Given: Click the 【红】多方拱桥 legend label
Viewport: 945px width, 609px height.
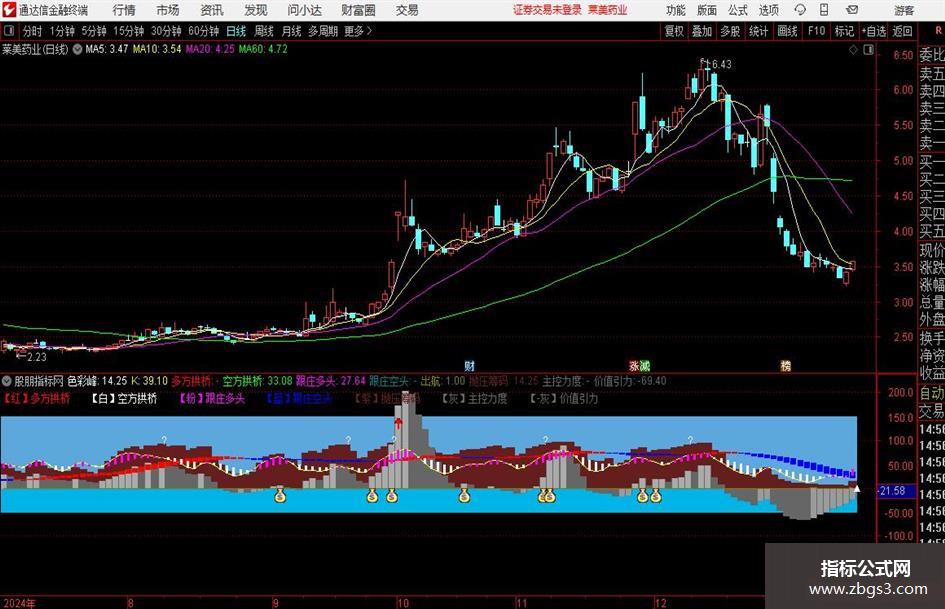Looking at the screenshot, I should (37, 398).
